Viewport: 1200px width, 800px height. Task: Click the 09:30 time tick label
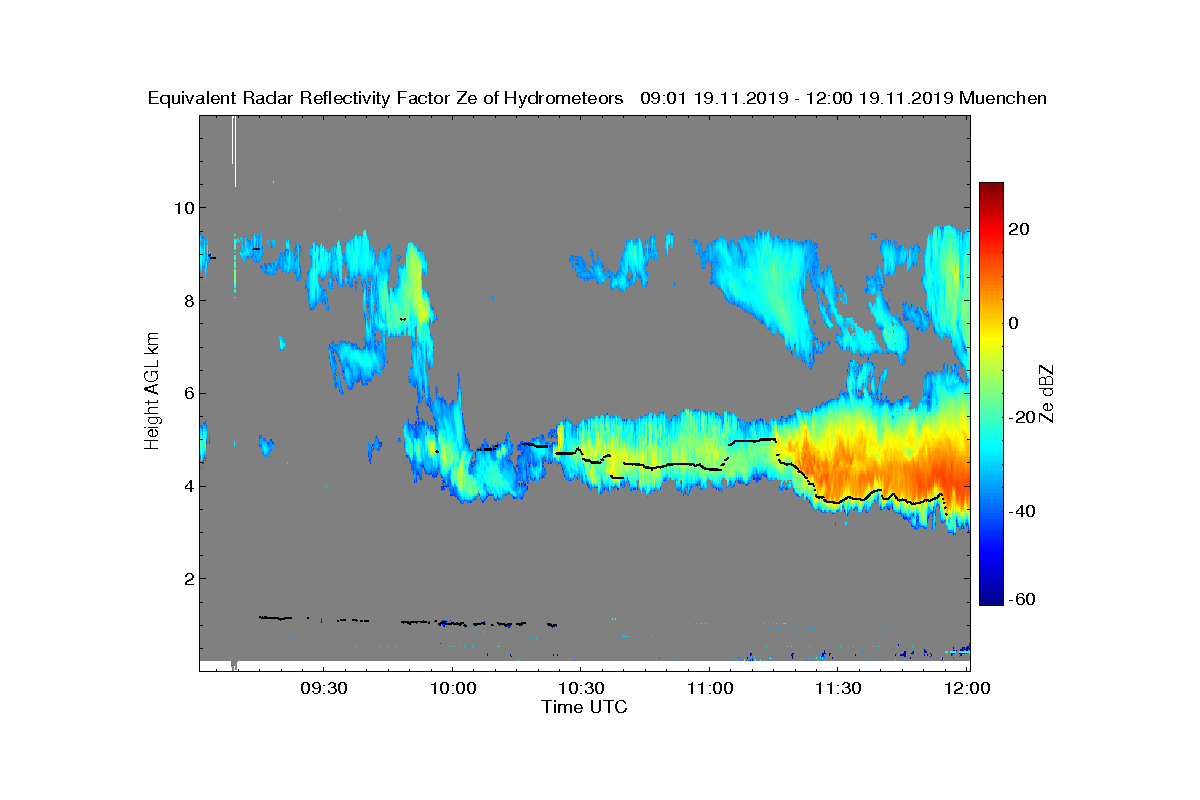click(x=323, y=689)
